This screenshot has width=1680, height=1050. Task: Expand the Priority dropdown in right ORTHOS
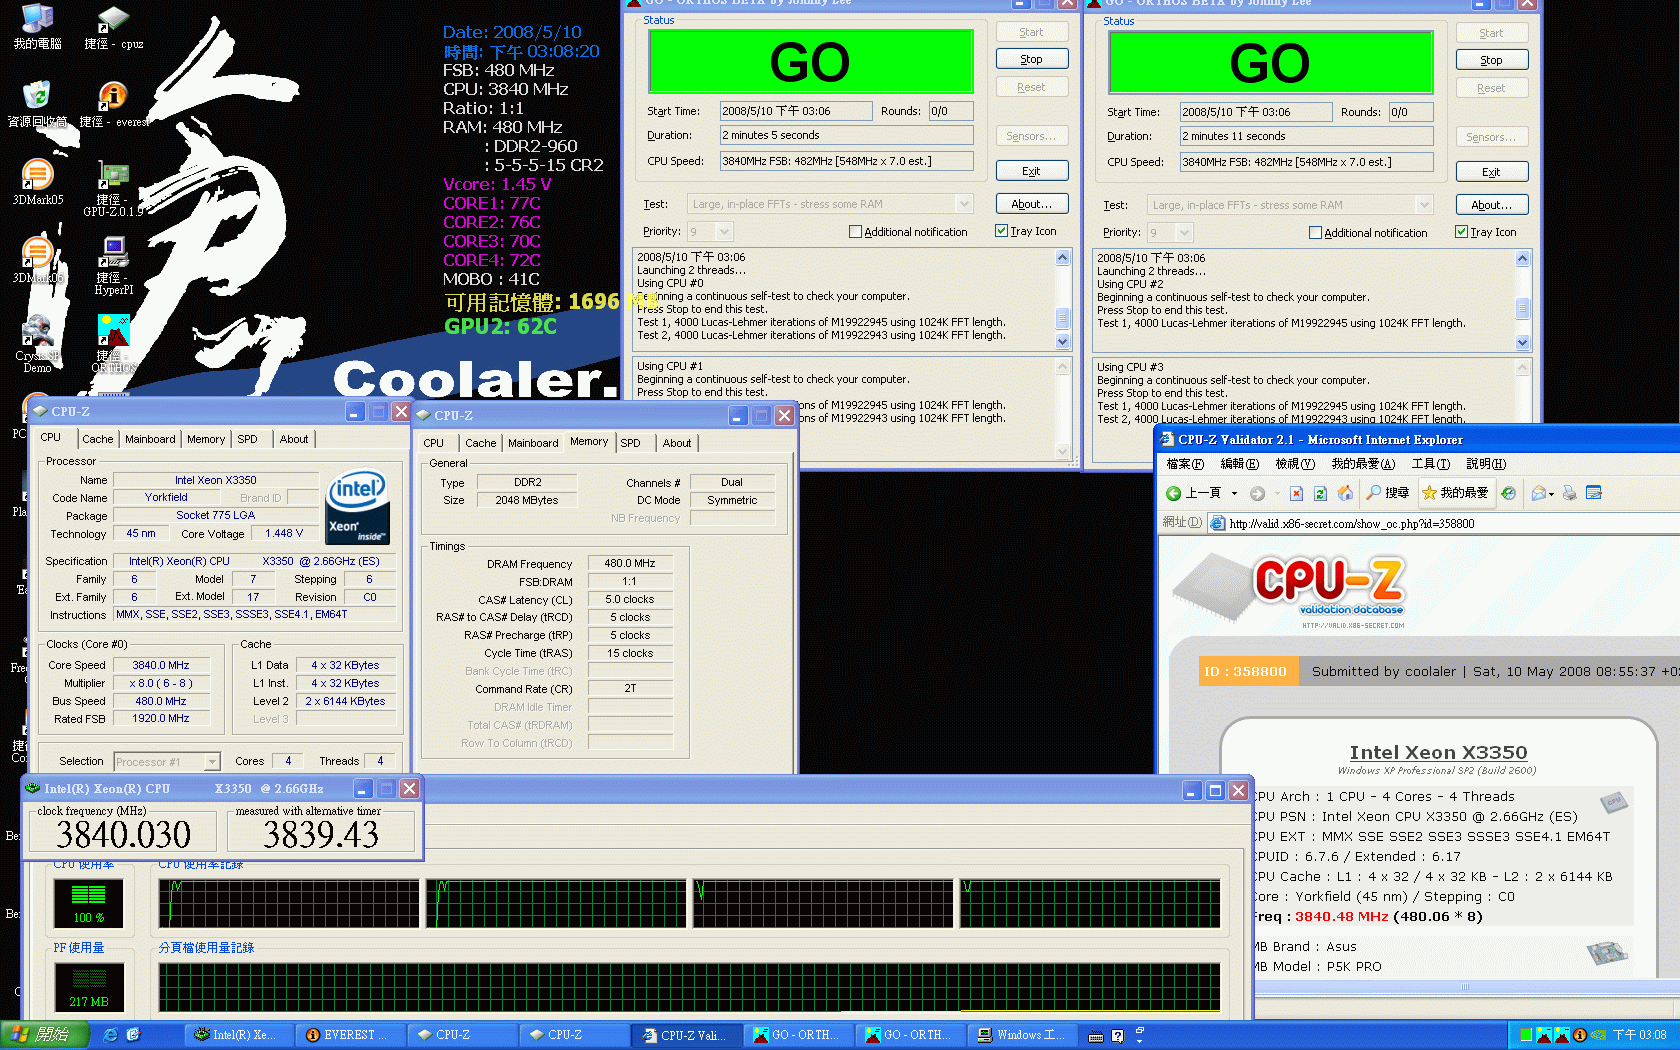pyautogui.click(x=1184, y=232)
